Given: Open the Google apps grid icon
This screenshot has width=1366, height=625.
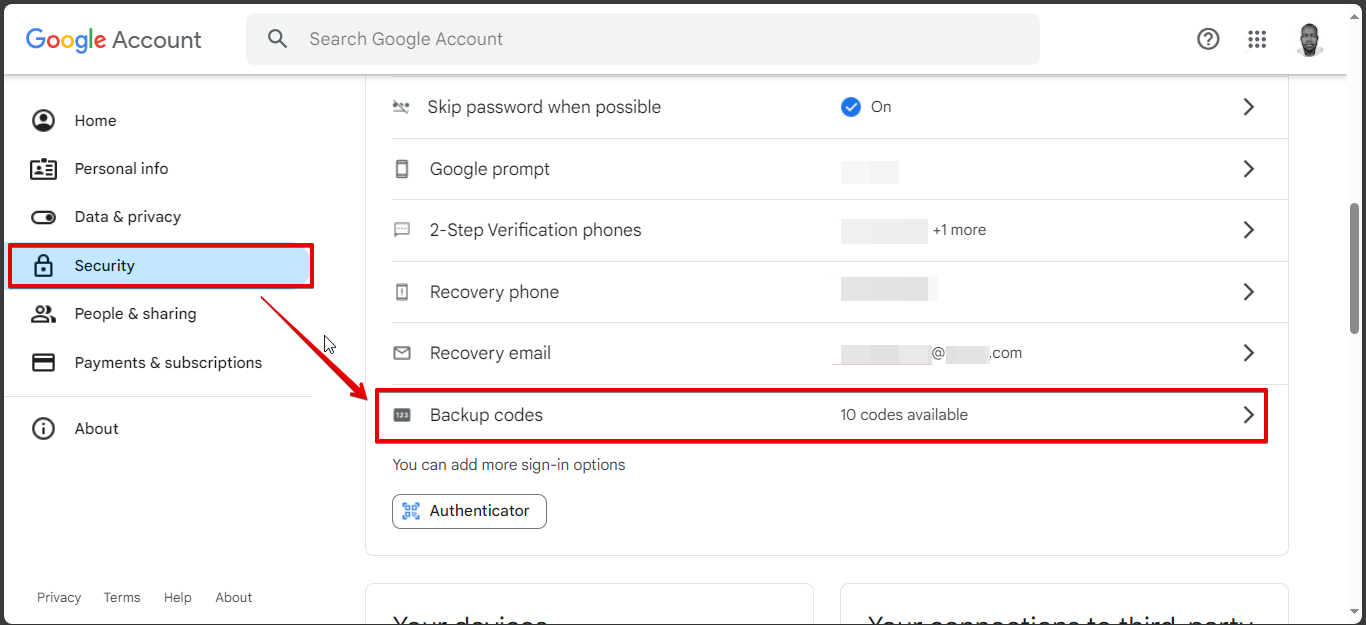Looking at the screenshot, I should tap(1257, 39).
